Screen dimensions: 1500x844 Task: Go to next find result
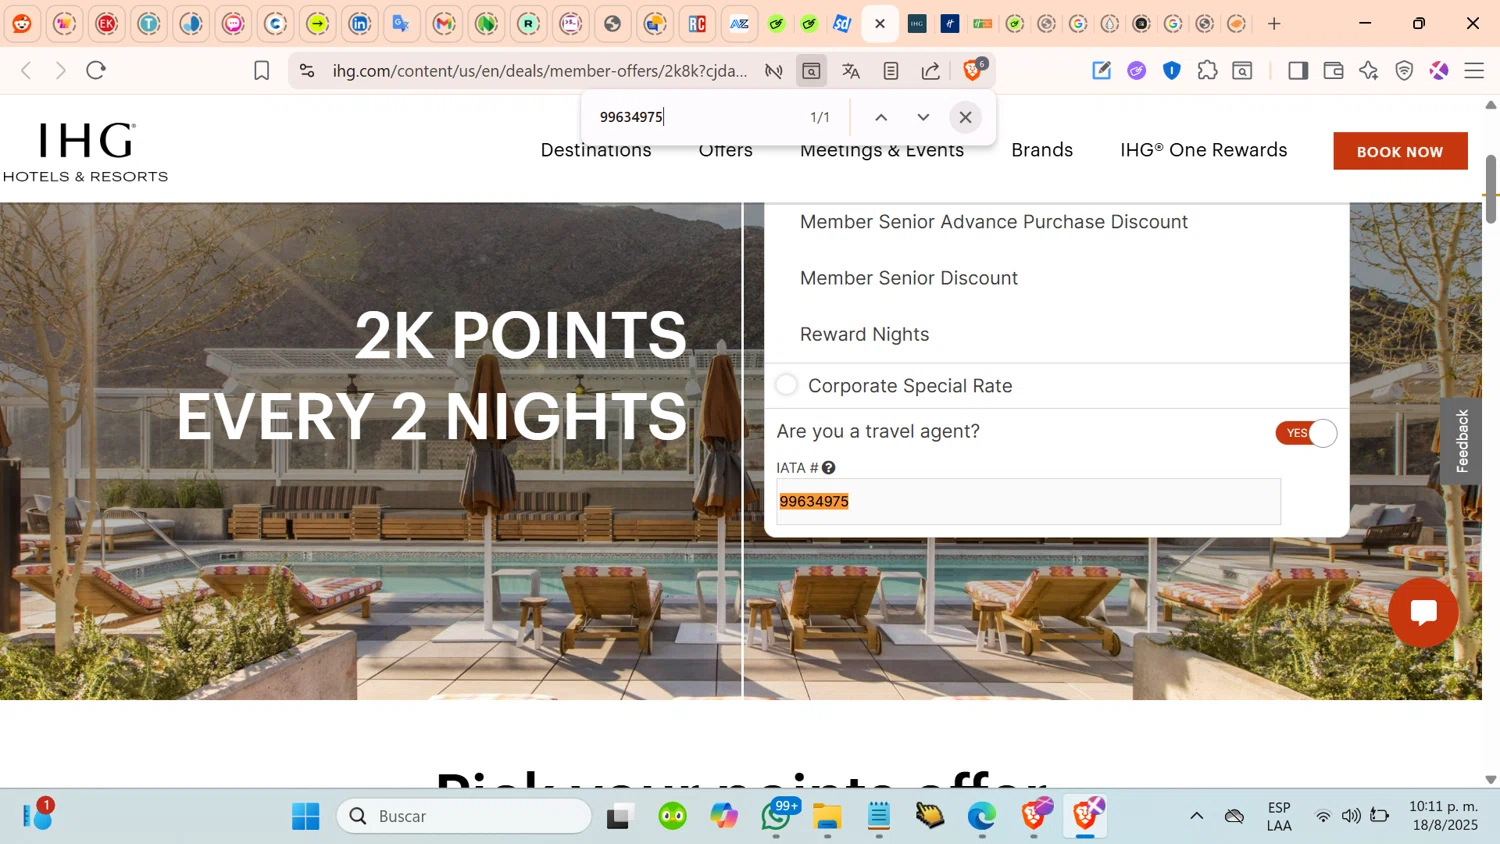pos(923,117)
